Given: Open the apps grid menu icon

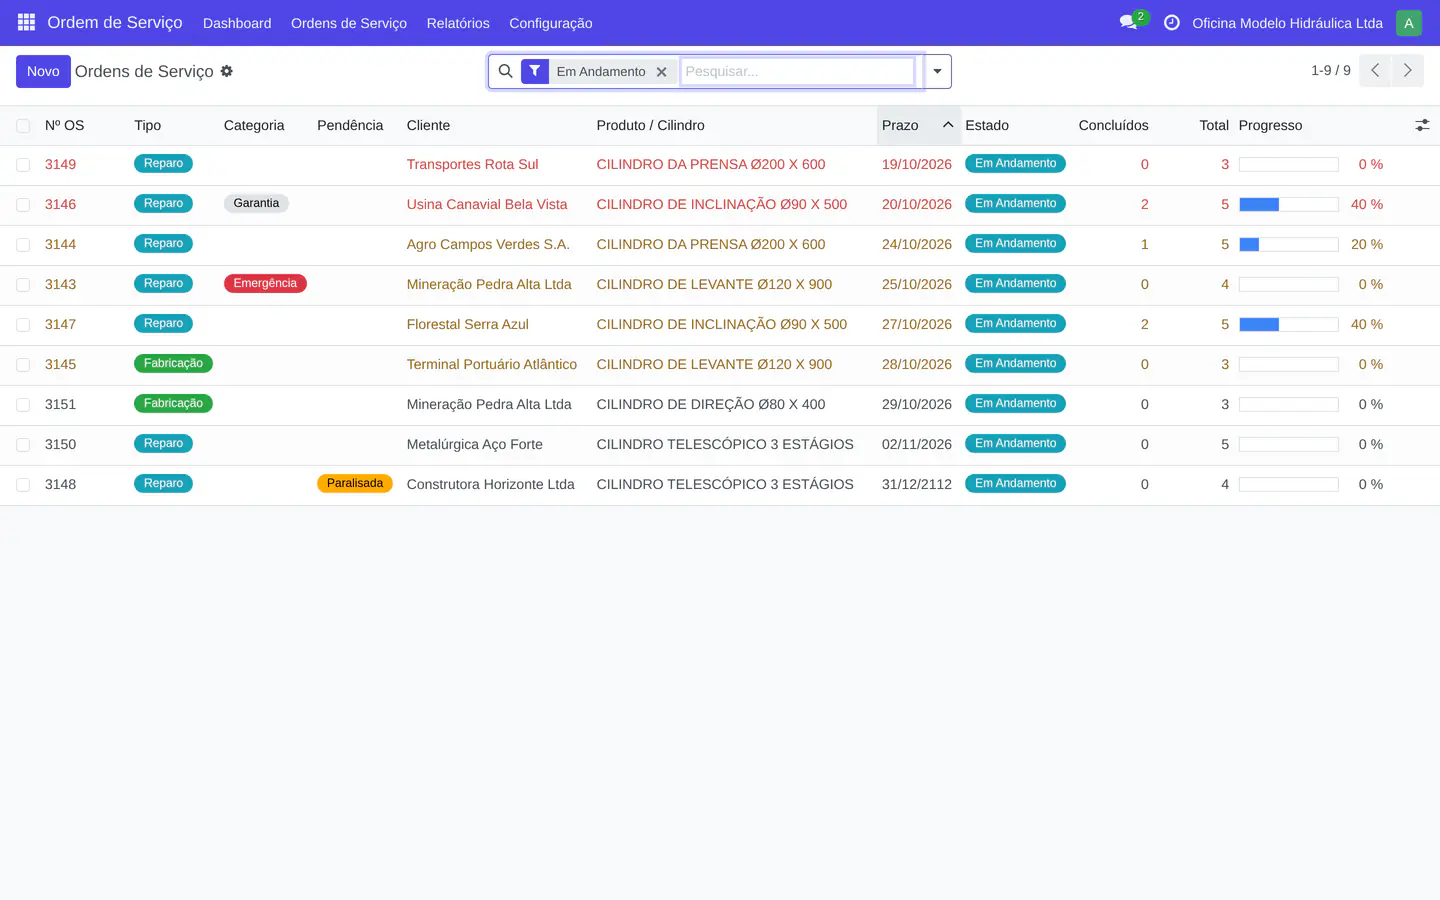Looking at the screenshot, I should [27, 22].
